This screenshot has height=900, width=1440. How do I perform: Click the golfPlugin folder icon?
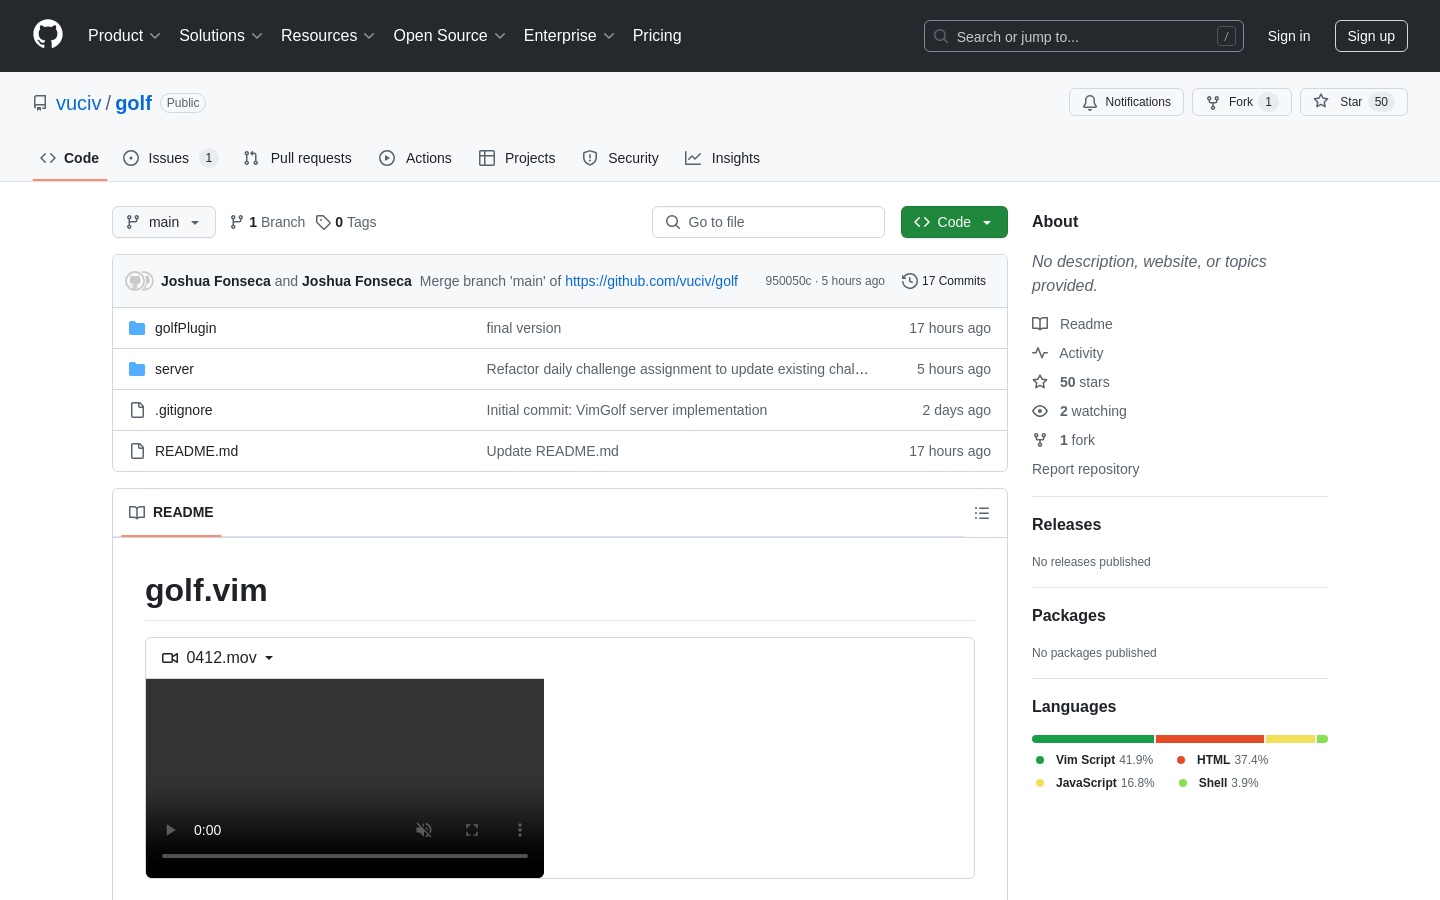(137, 328)
